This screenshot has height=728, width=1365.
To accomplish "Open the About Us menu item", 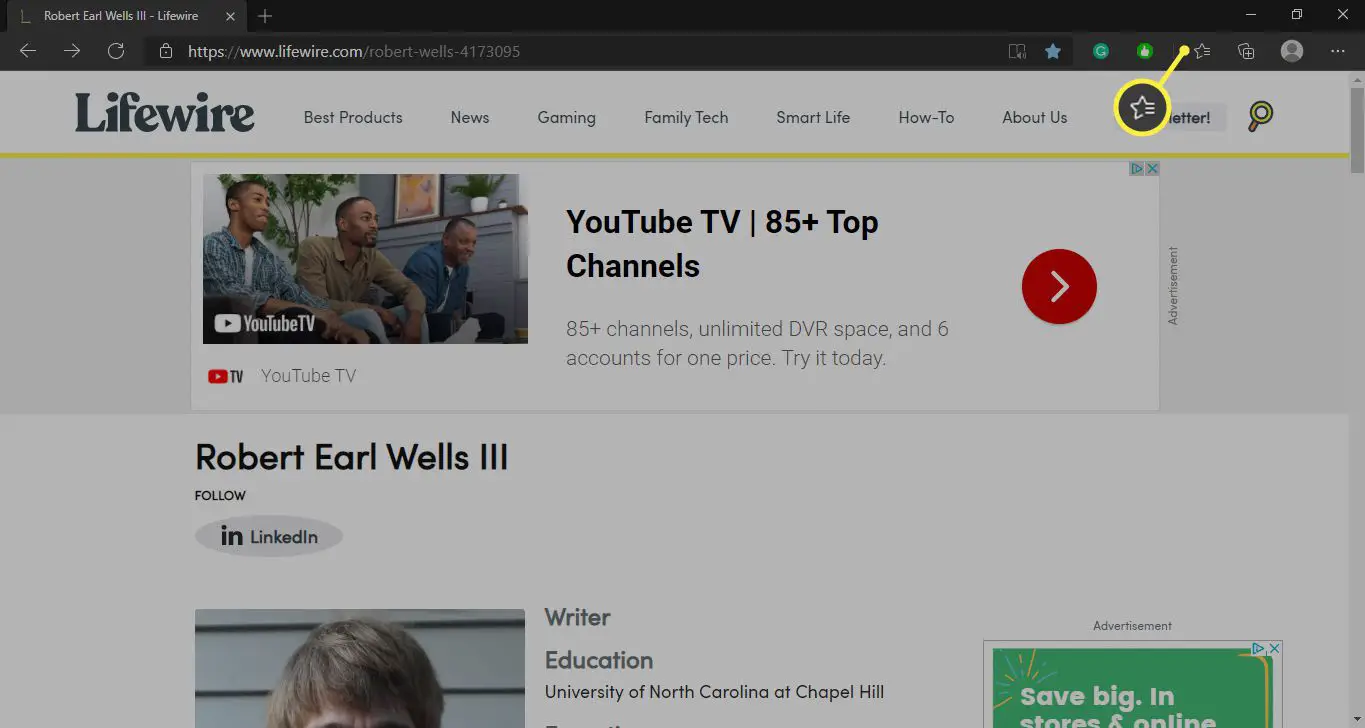I will 1034,117.
